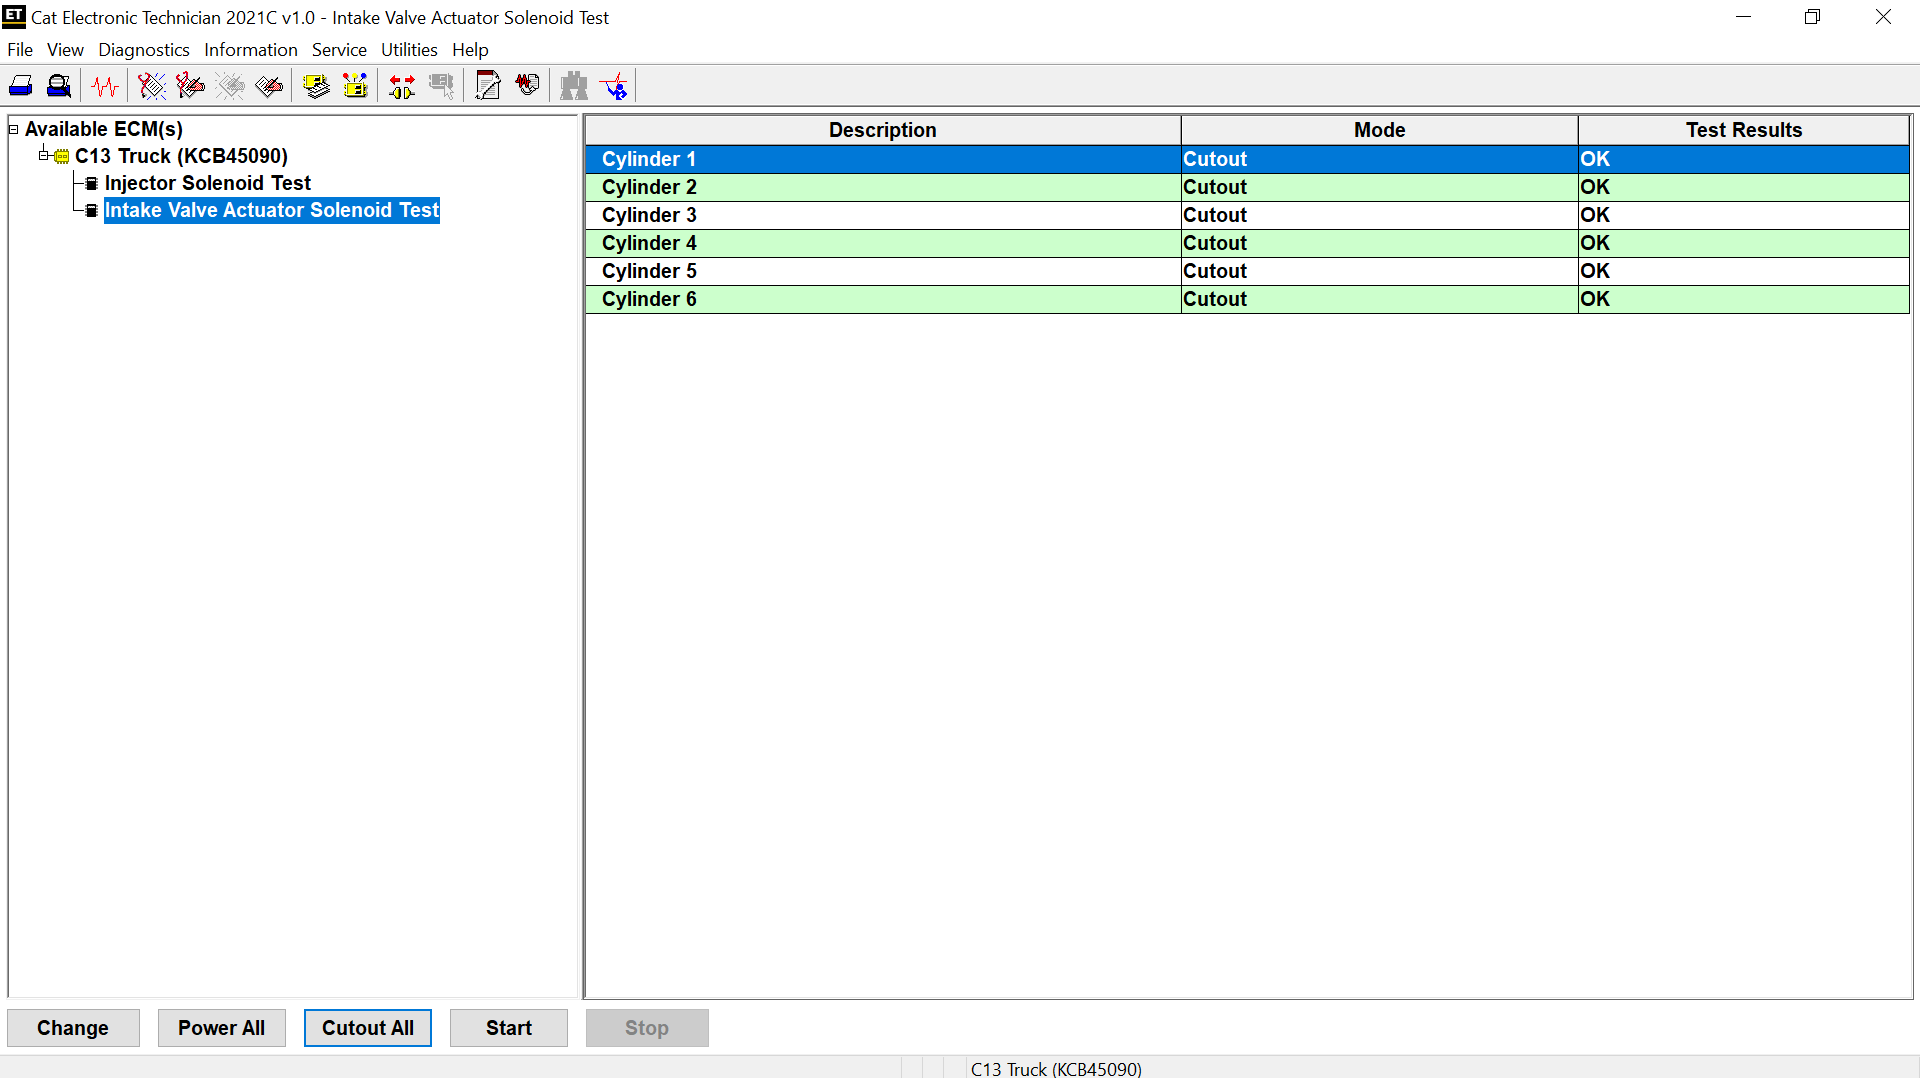Image resolution: width=1920 pixels, height=1078 pixels.
Task: Open the Status Tool waveform icon
Action: 105,87
